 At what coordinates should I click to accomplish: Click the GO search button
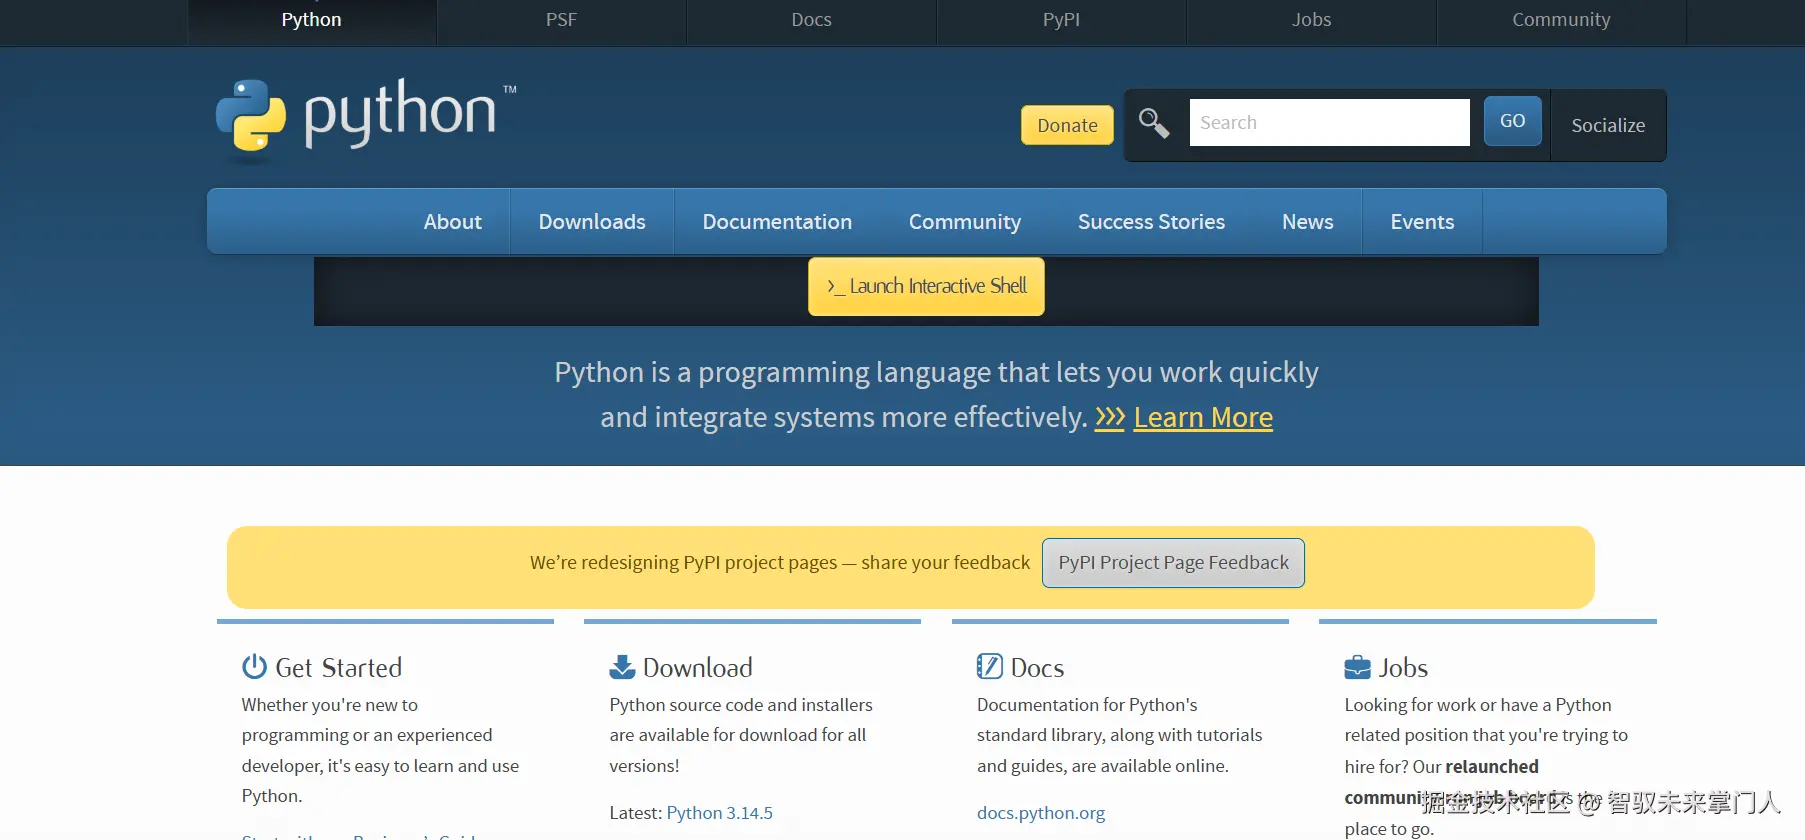pos(1513,121)
